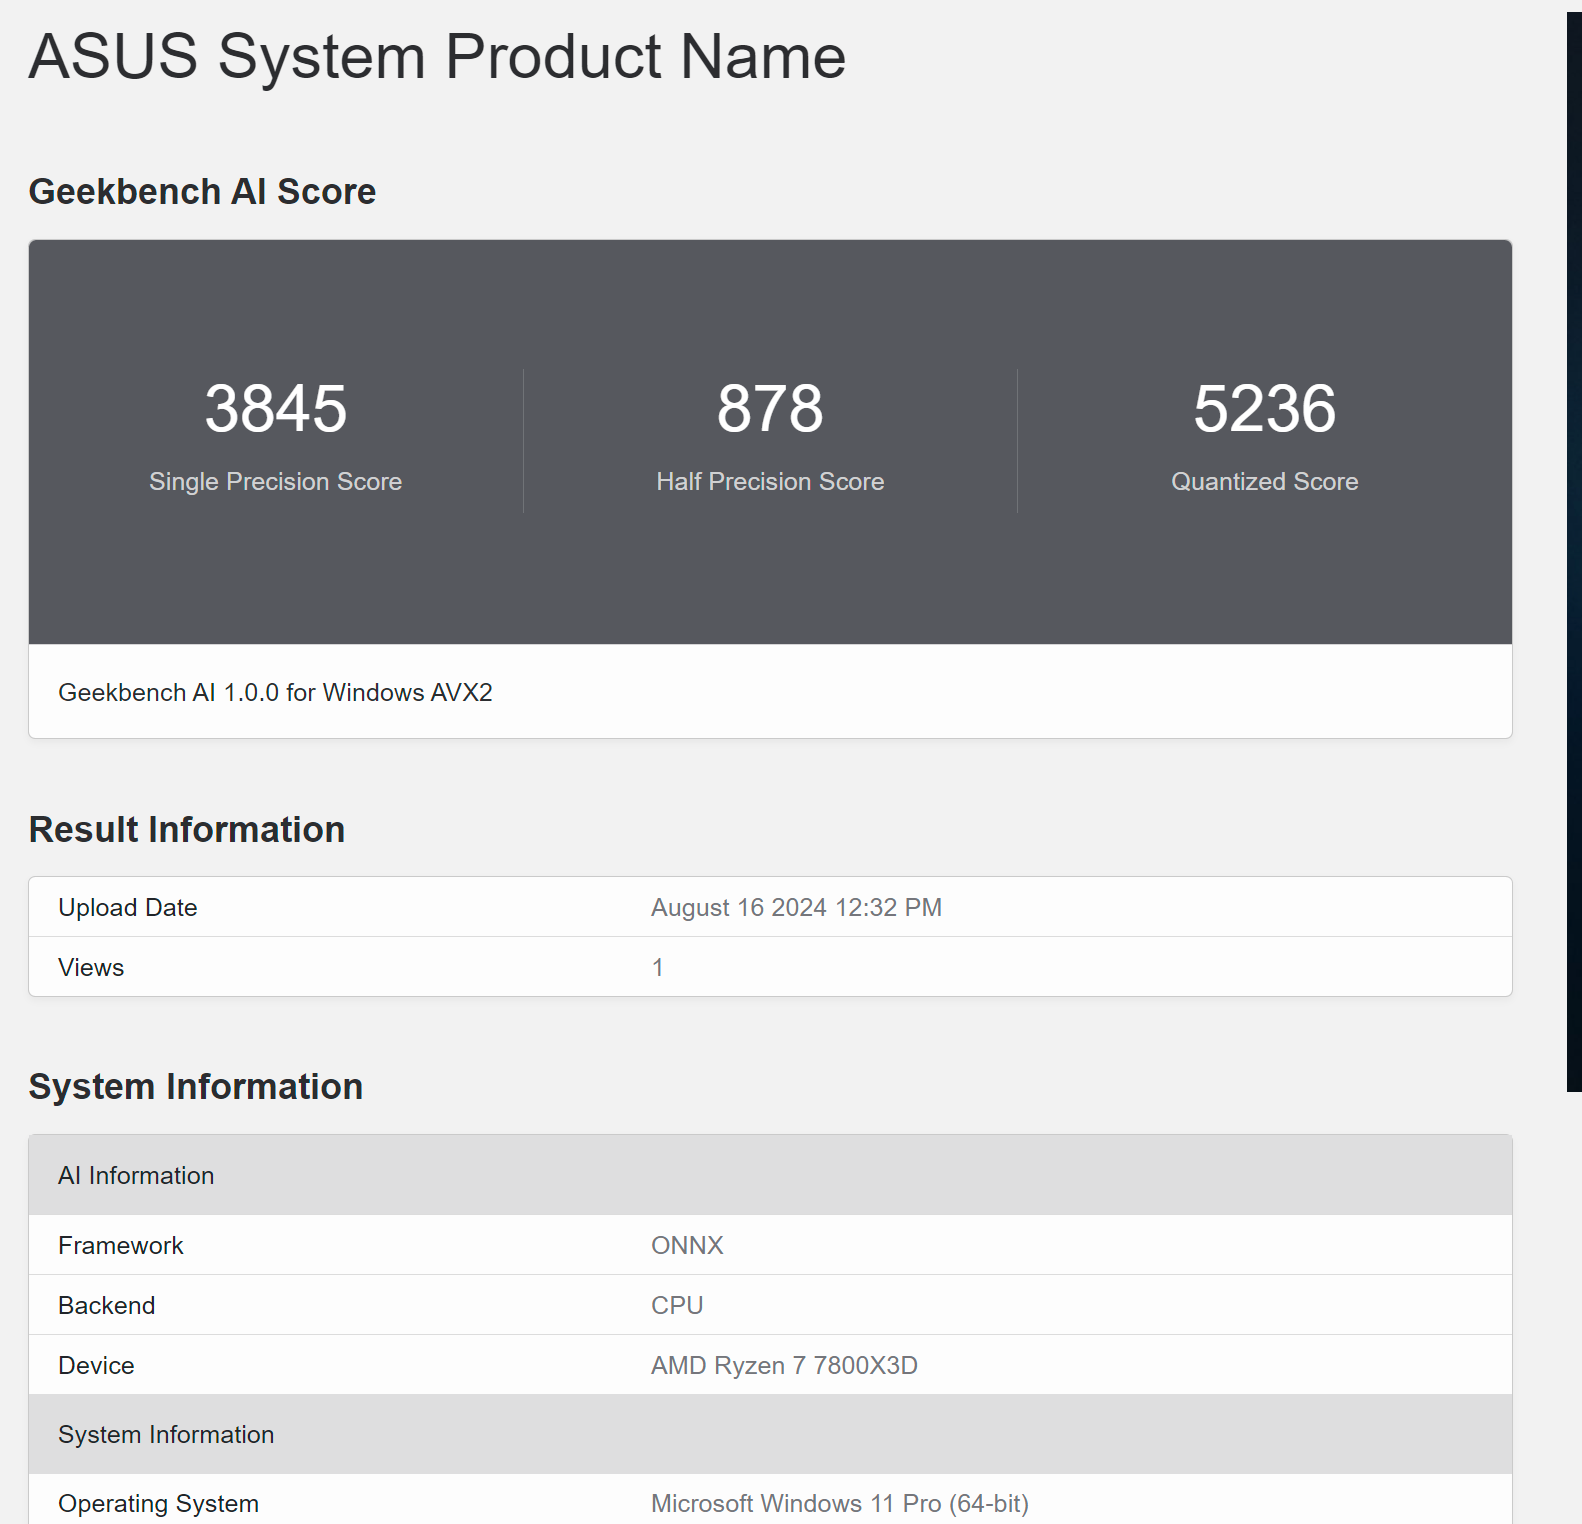Click the ONNX framework value
This screenshot has width=1582, height=1524.
[687, 1245]
